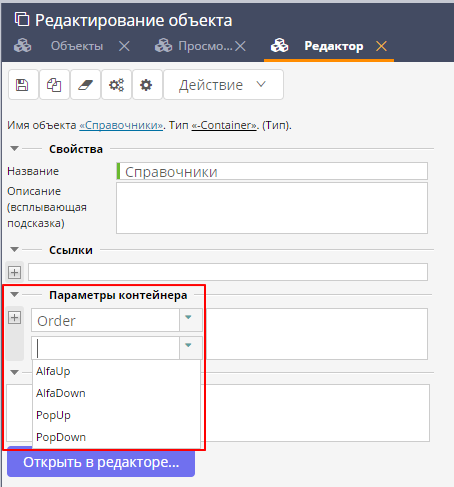
Task: Click the empty Ссылки input field
Action: click(228, 272)
